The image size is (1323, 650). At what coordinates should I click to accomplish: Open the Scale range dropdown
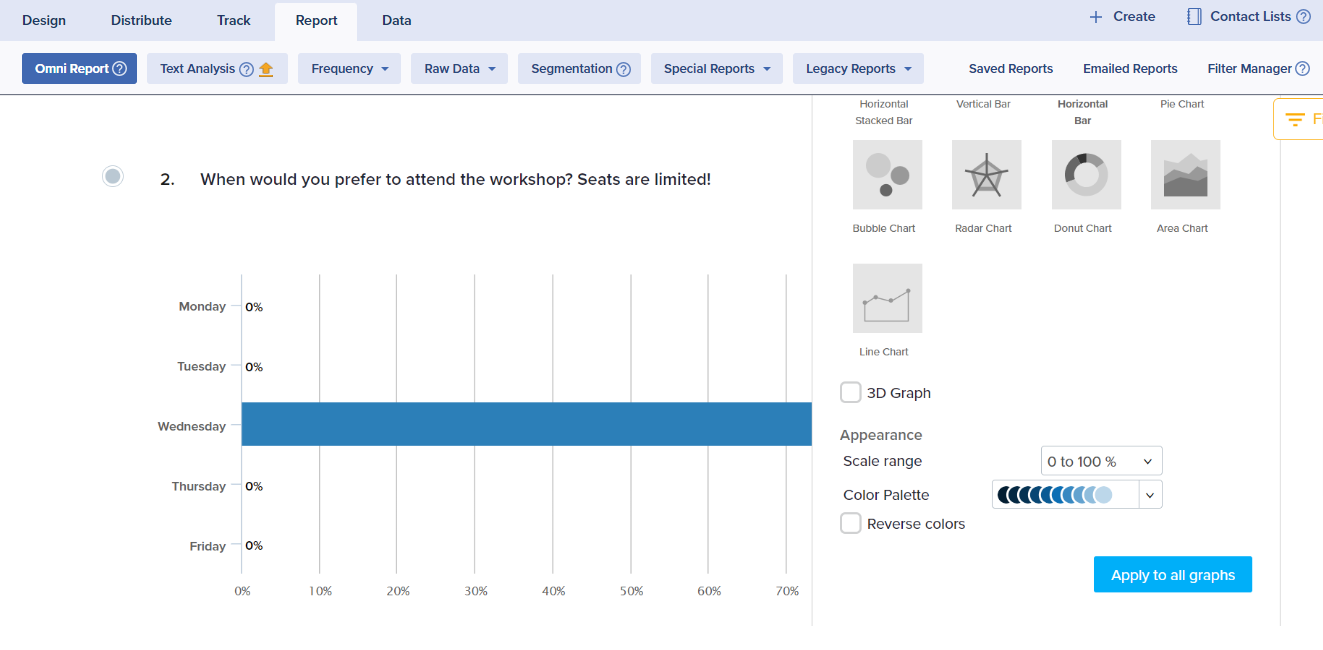1101,461
